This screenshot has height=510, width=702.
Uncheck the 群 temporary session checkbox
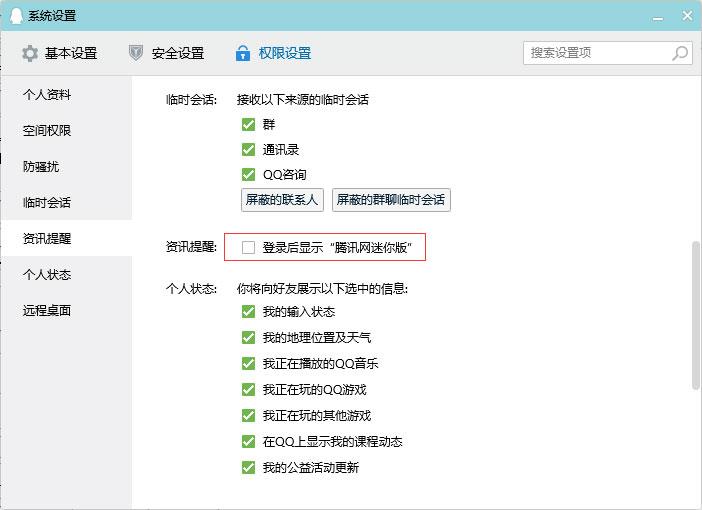tap(248, 124)
